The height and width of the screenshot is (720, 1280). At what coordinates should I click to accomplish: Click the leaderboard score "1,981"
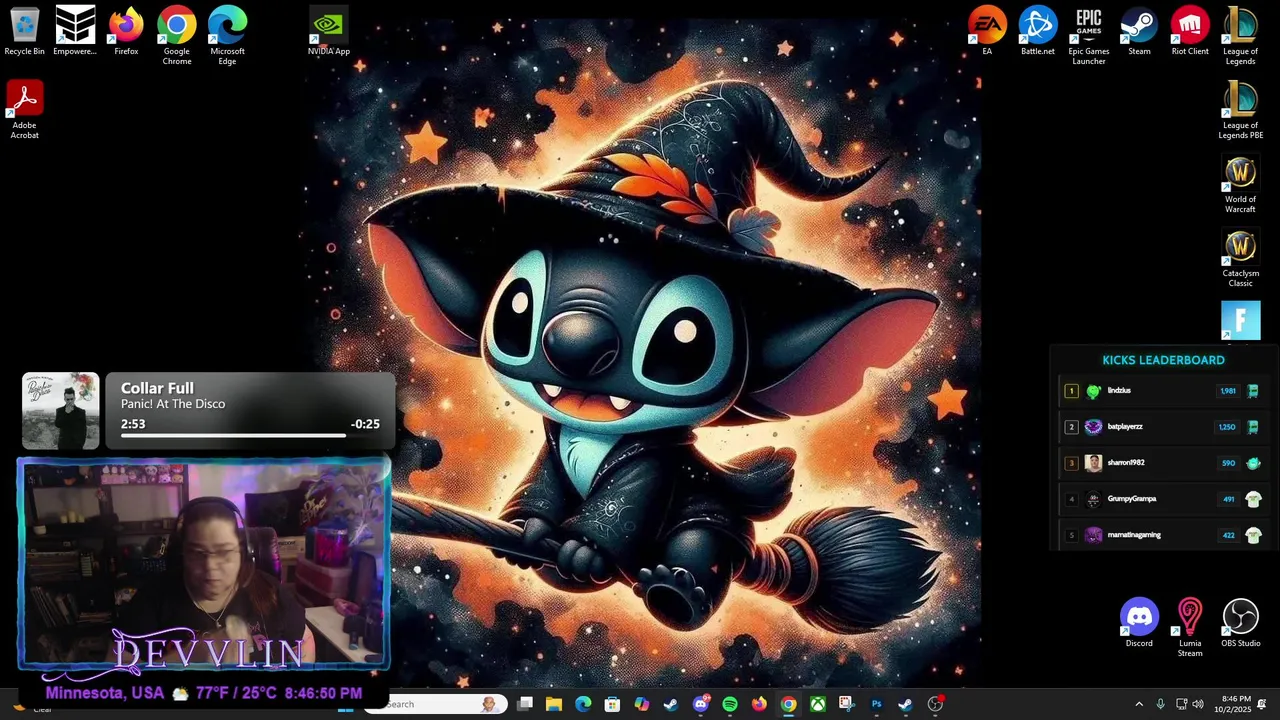1228,391
